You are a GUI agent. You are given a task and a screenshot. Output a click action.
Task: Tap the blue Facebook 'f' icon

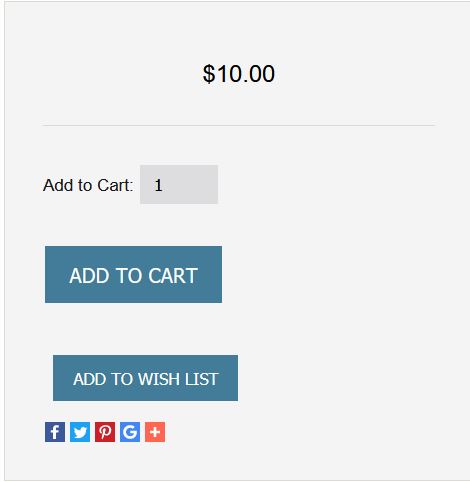pos(55,432)
